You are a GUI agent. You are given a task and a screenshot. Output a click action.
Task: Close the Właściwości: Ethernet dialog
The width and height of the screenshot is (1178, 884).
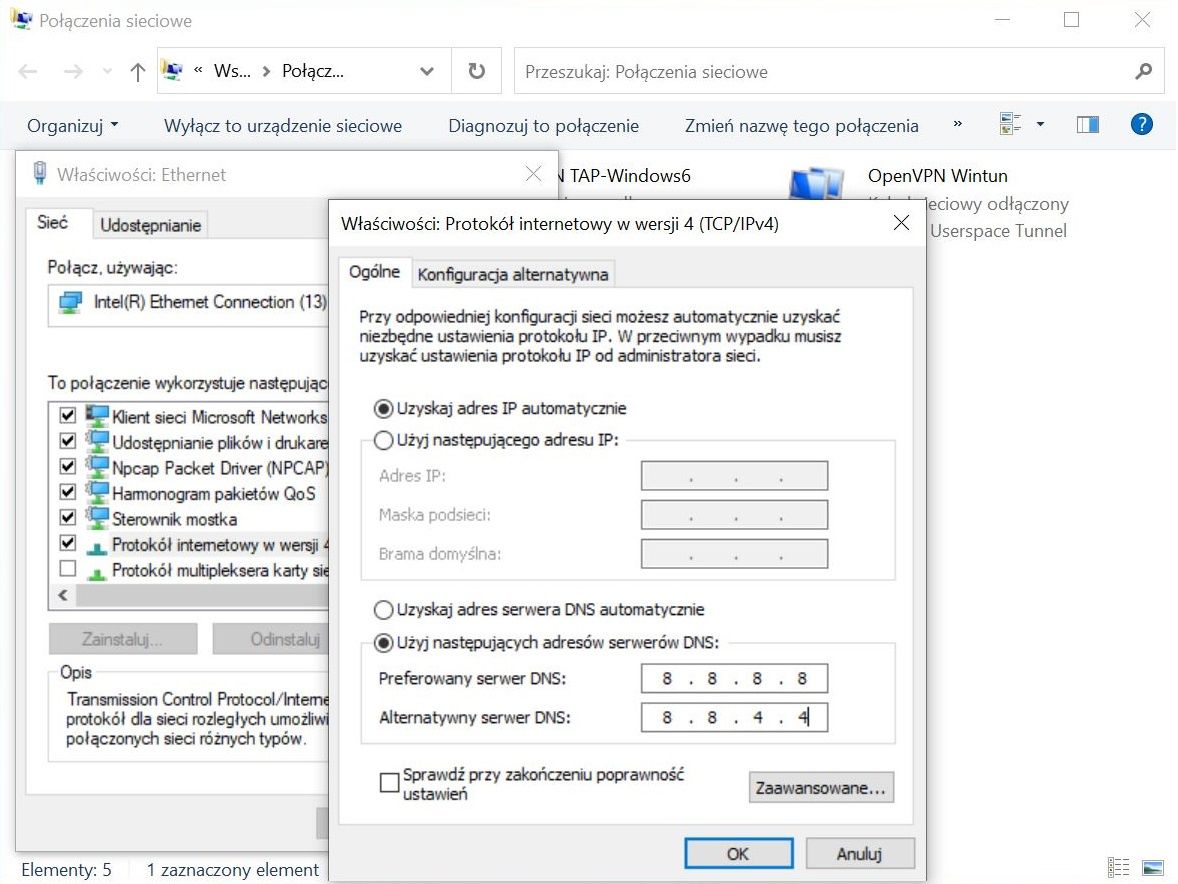533,174
